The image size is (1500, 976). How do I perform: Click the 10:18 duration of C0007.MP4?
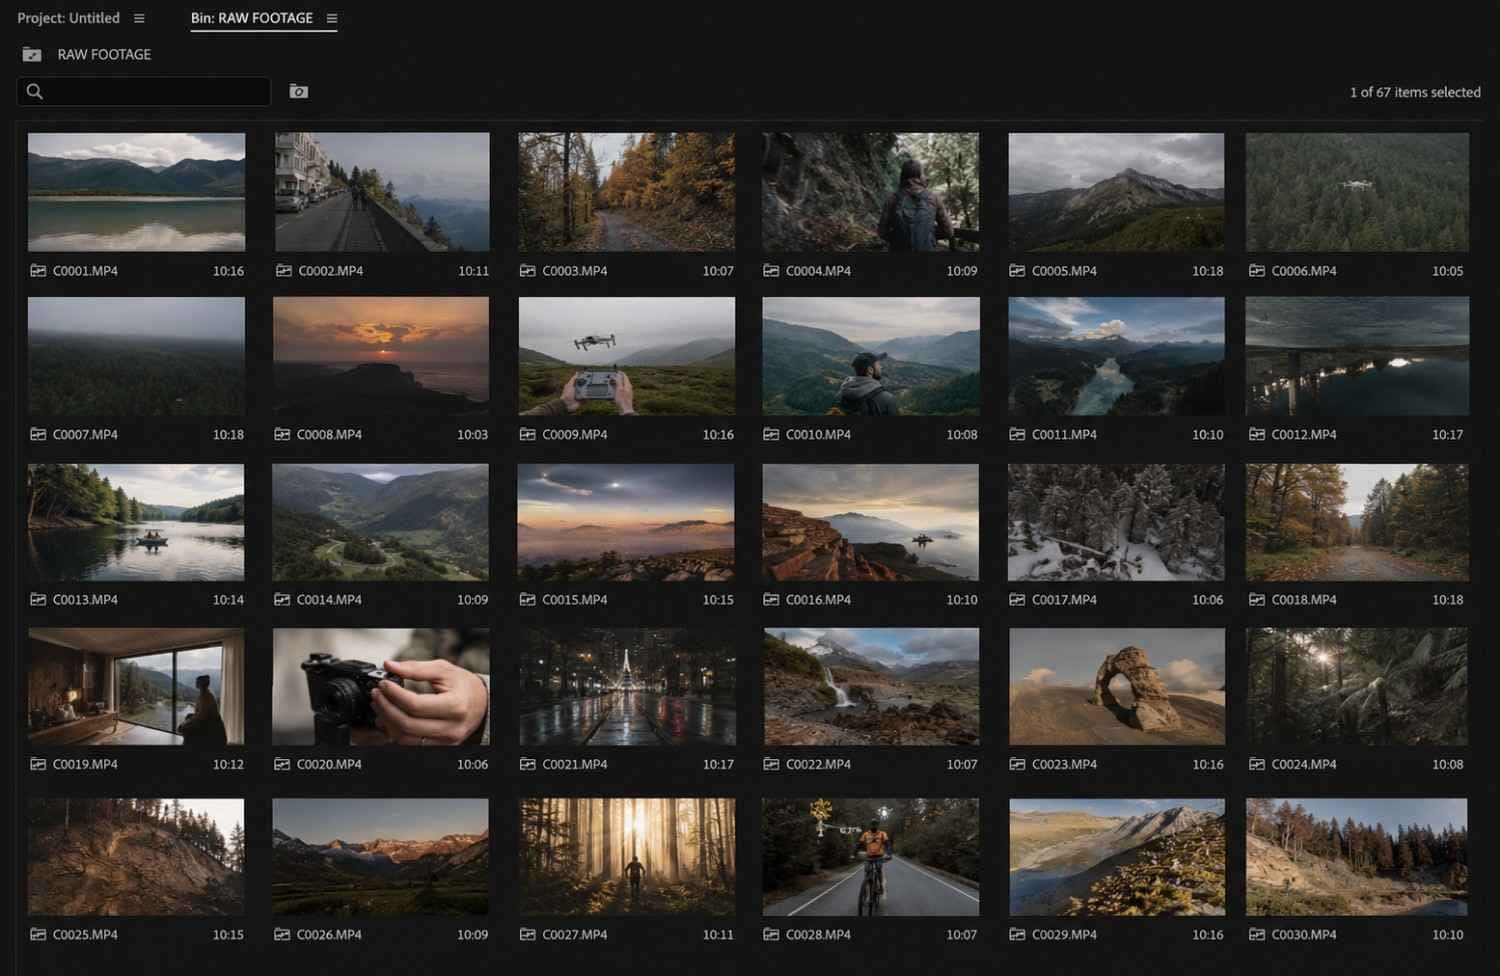point(228,435)
